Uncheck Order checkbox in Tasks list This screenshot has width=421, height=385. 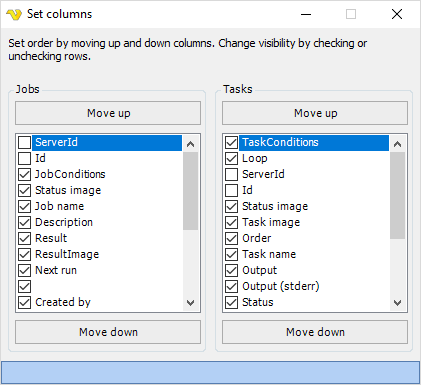tap(231, 238)
